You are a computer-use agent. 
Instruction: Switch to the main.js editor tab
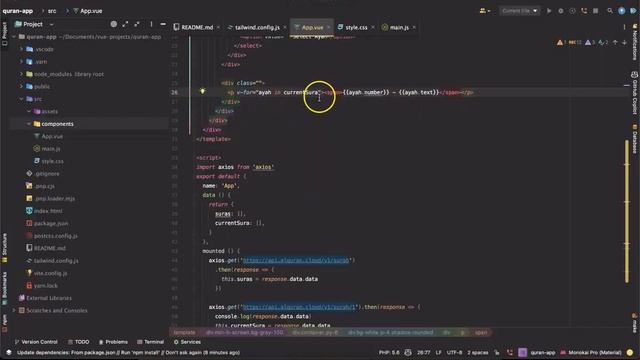coord(399,27)
